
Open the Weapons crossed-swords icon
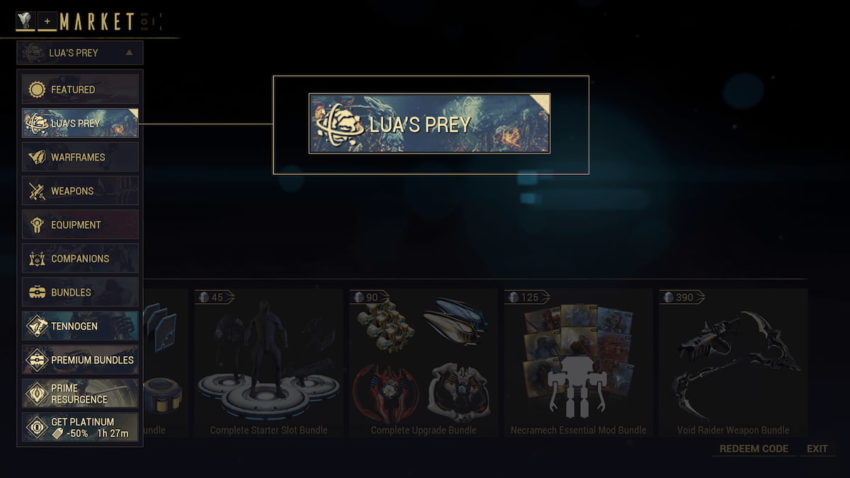pos(37,191)
